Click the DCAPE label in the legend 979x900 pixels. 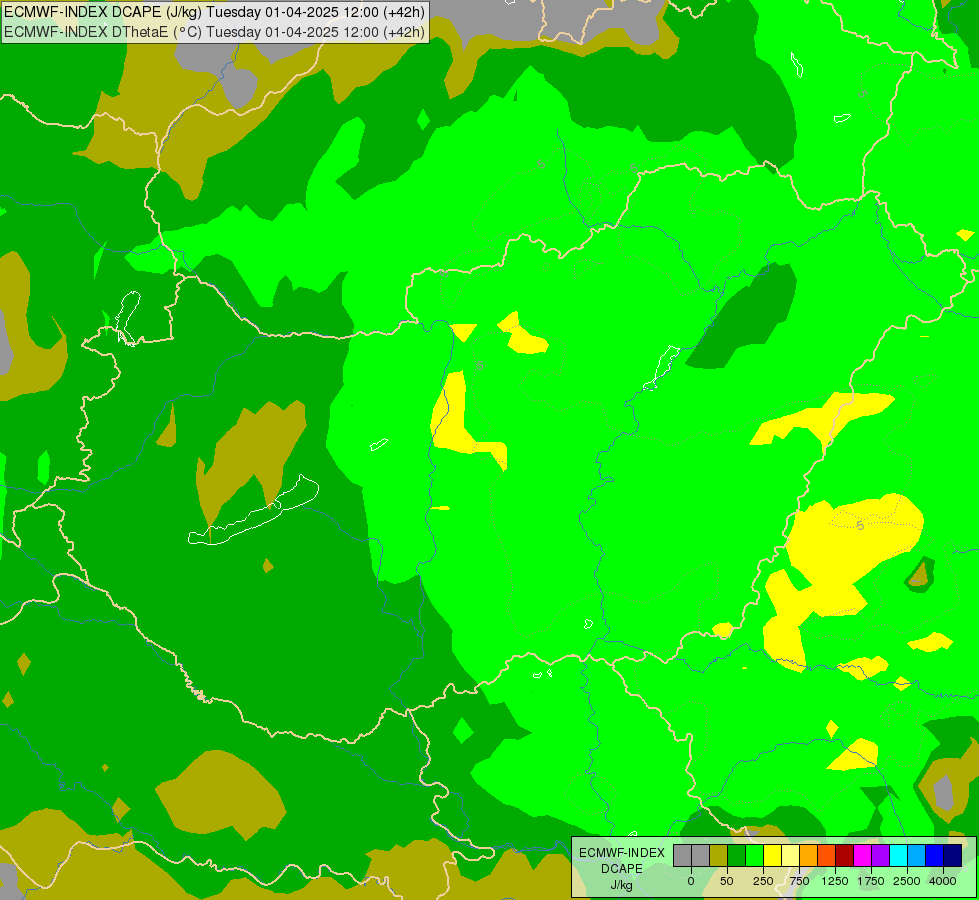tap(622, 869)
